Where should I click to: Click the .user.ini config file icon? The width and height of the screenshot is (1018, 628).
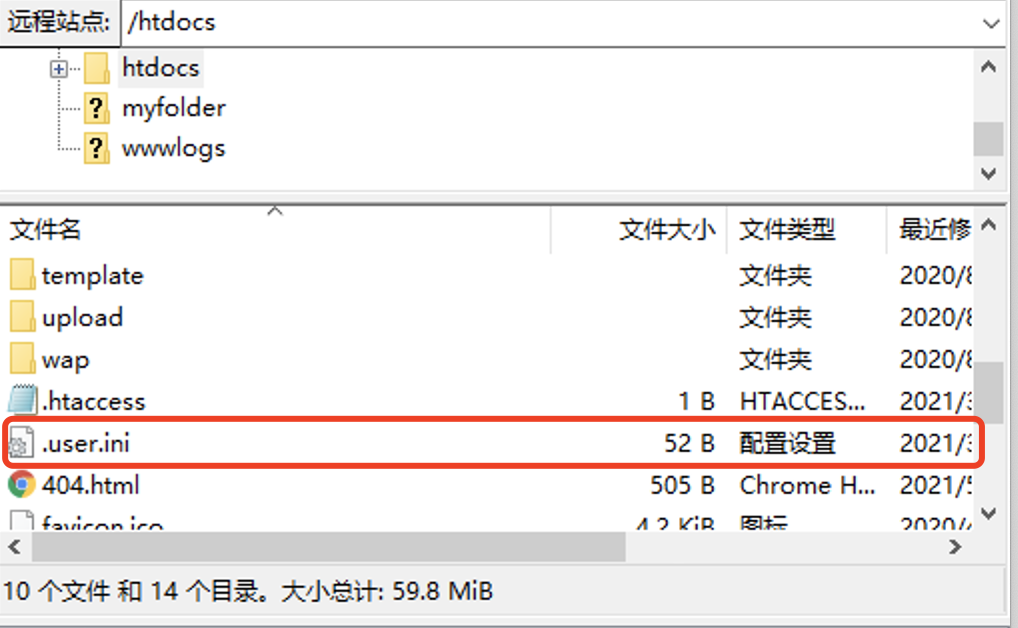[21, 443]
